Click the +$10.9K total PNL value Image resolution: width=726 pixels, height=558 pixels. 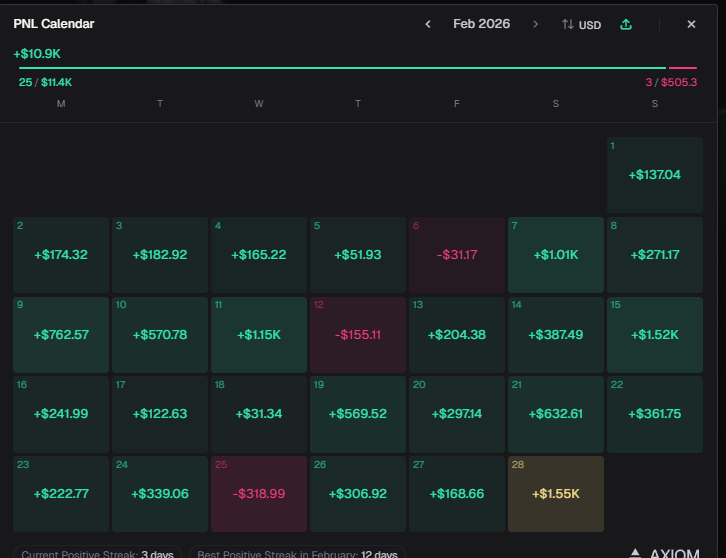coord(37,54)
